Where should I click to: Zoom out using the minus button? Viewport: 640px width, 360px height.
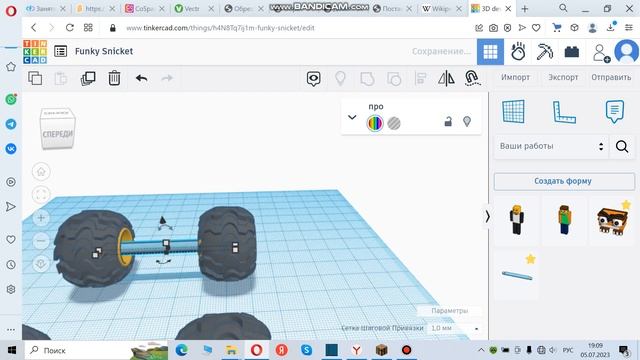41,241
